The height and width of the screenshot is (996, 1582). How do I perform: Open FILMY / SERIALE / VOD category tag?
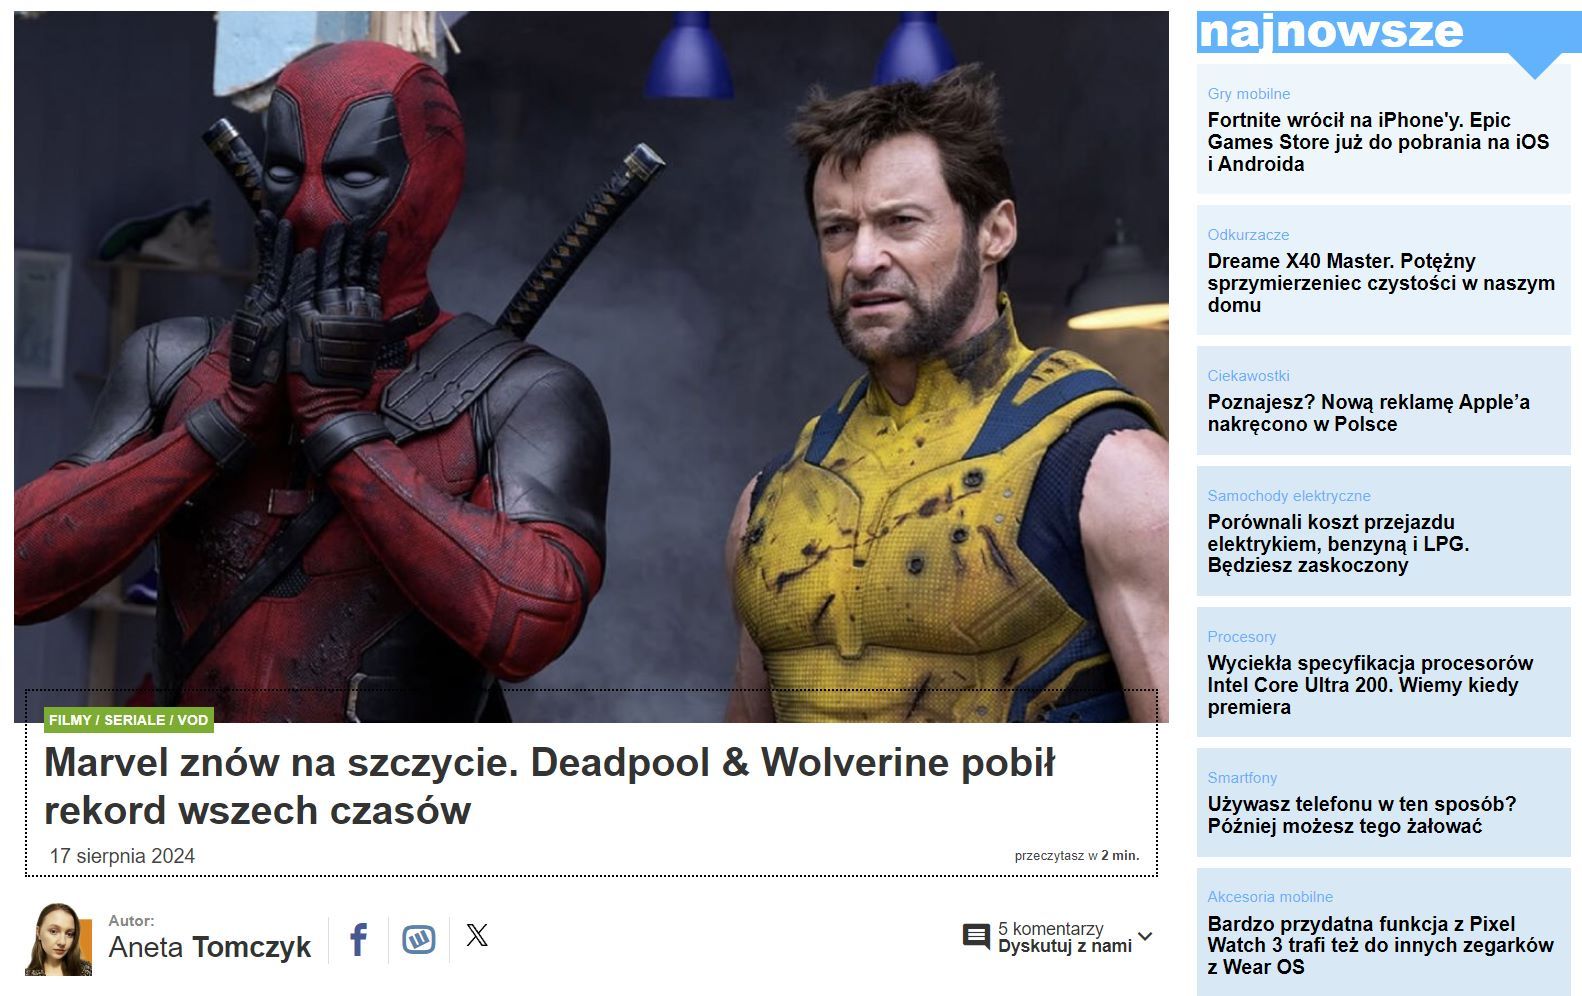coord(129,720)
